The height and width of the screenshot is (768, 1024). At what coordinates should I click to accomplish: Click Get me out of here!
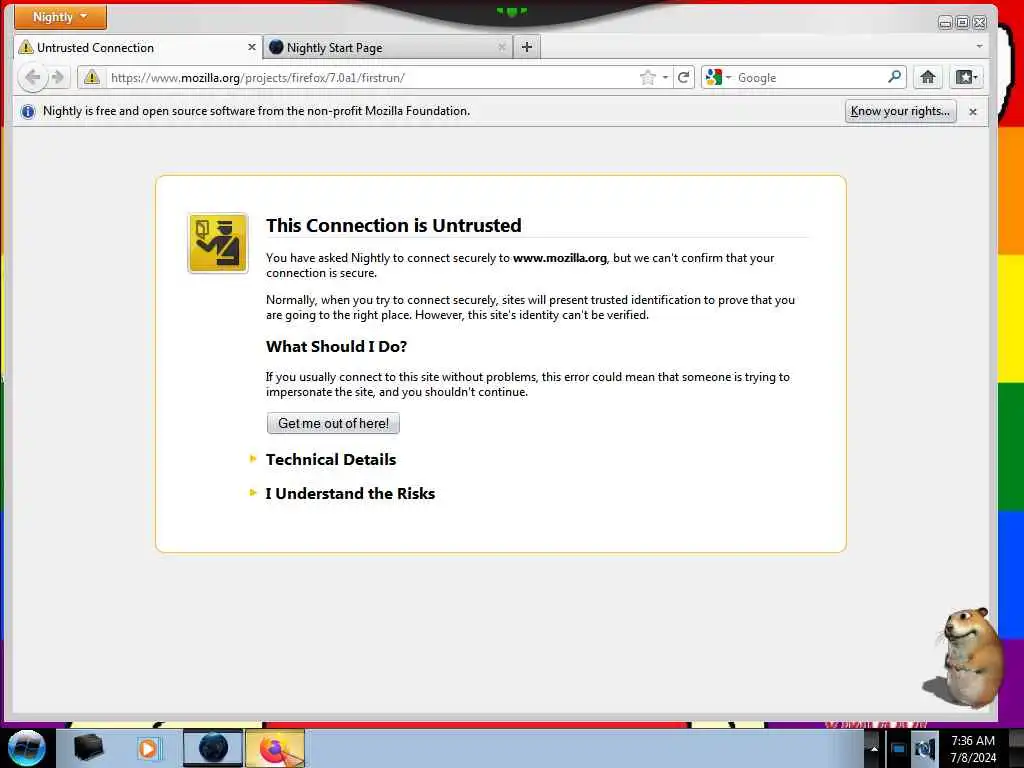coord(333,423)
